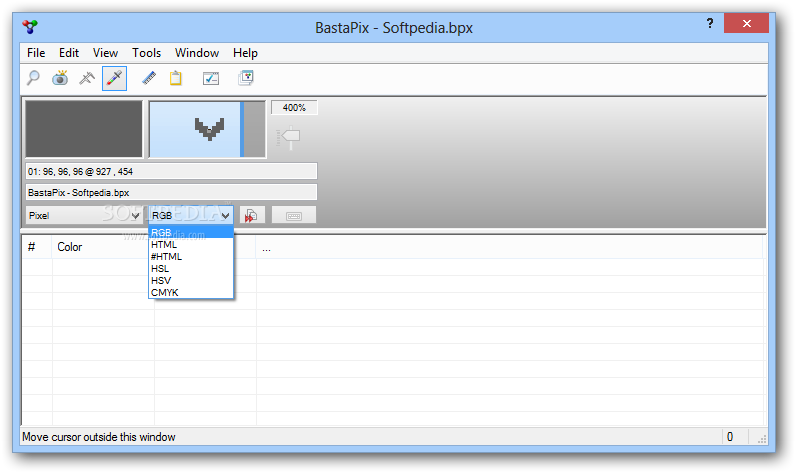Click the color value field 01: 96, 96, 96
The height and width of the screenshot is (473, 796).
click(x=172, y=171)
